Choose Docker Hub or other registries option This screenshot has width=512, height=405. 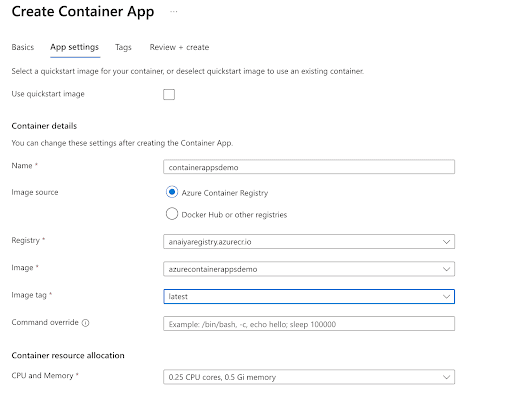pyautogui.click(x=172, y=214)
